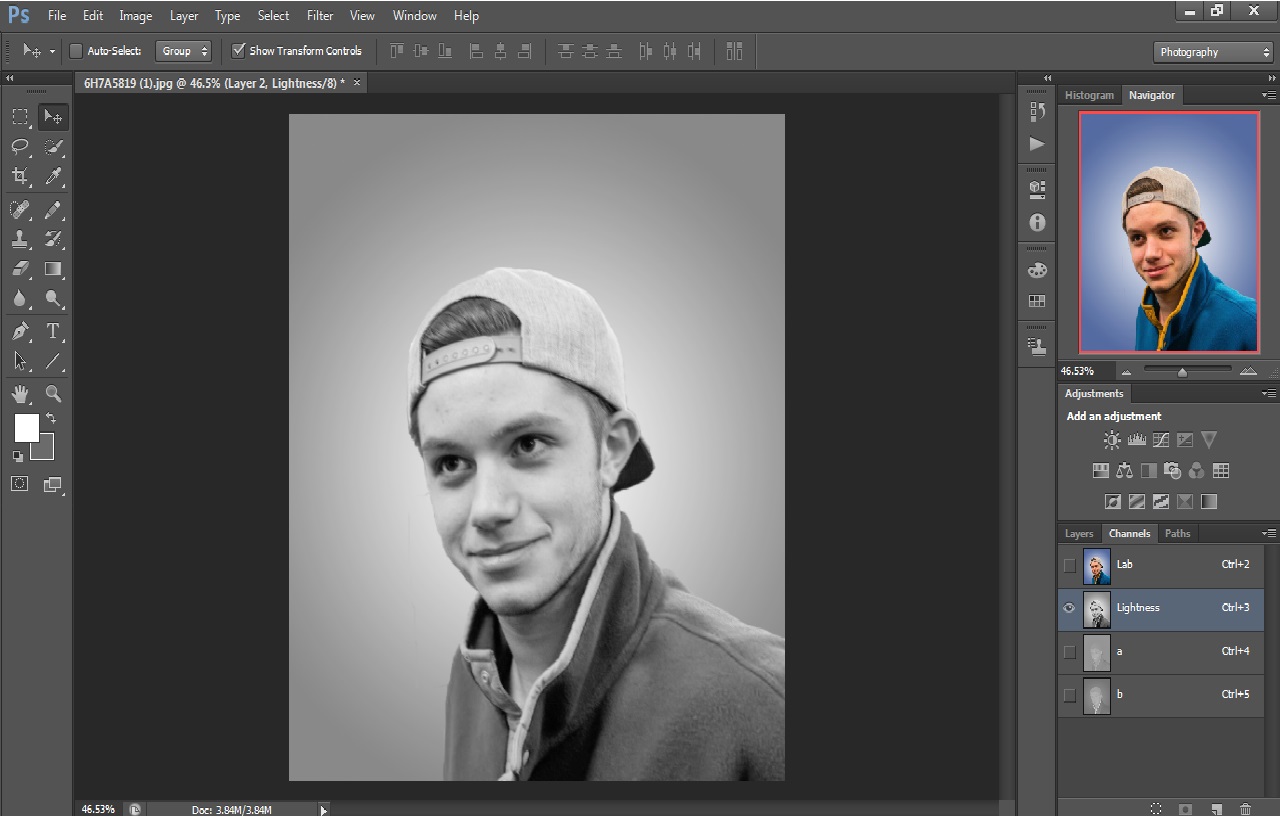The height and width of the screenshot is (816, 1280).
Task: Open the Filter menu
Action: pyautogui.click(x=320, y=15)
